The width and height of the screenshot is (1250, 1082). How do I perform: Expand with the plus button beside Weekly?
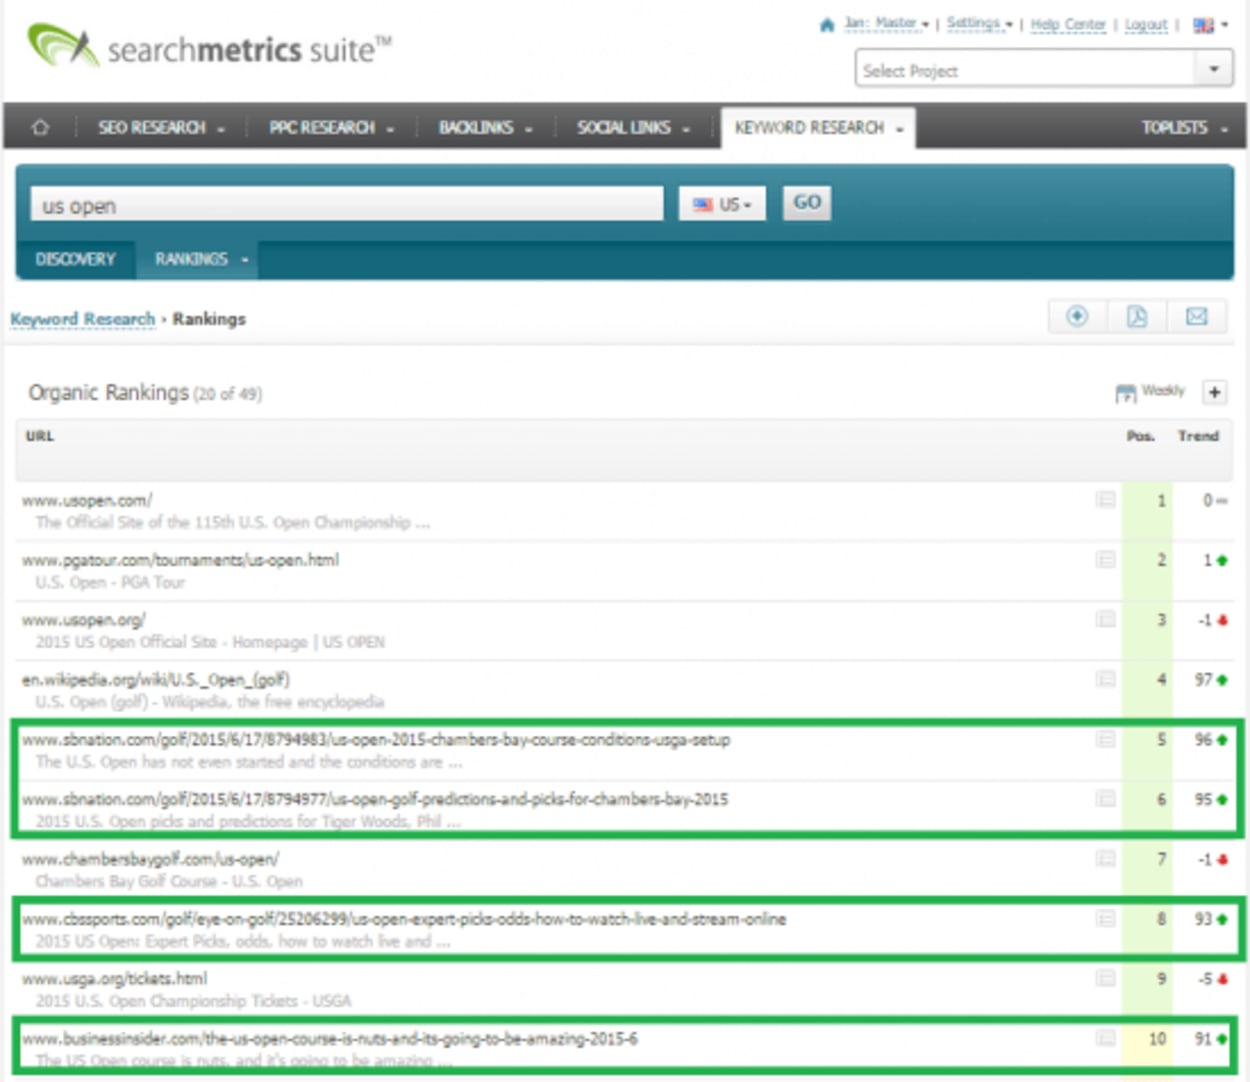tap(1214, 392)
